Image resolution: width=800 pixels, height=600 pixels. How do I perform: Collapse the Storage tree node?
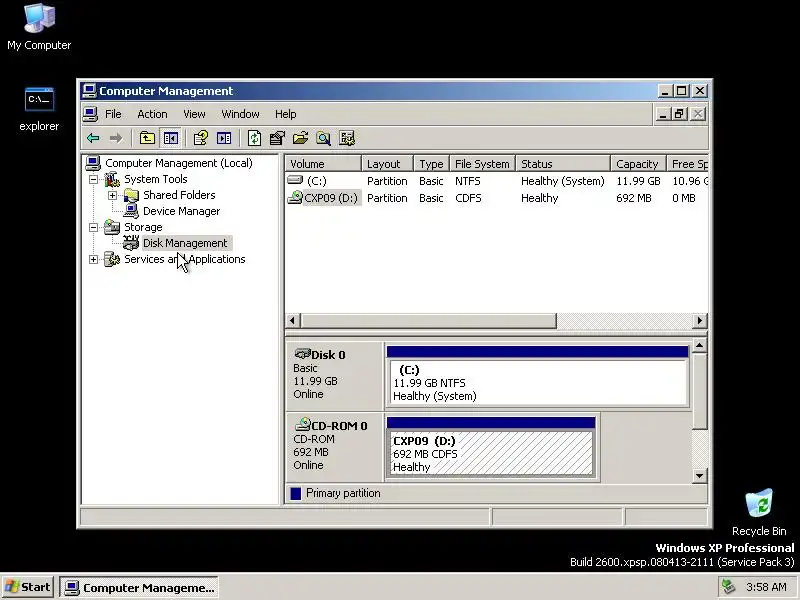[93, 227]
